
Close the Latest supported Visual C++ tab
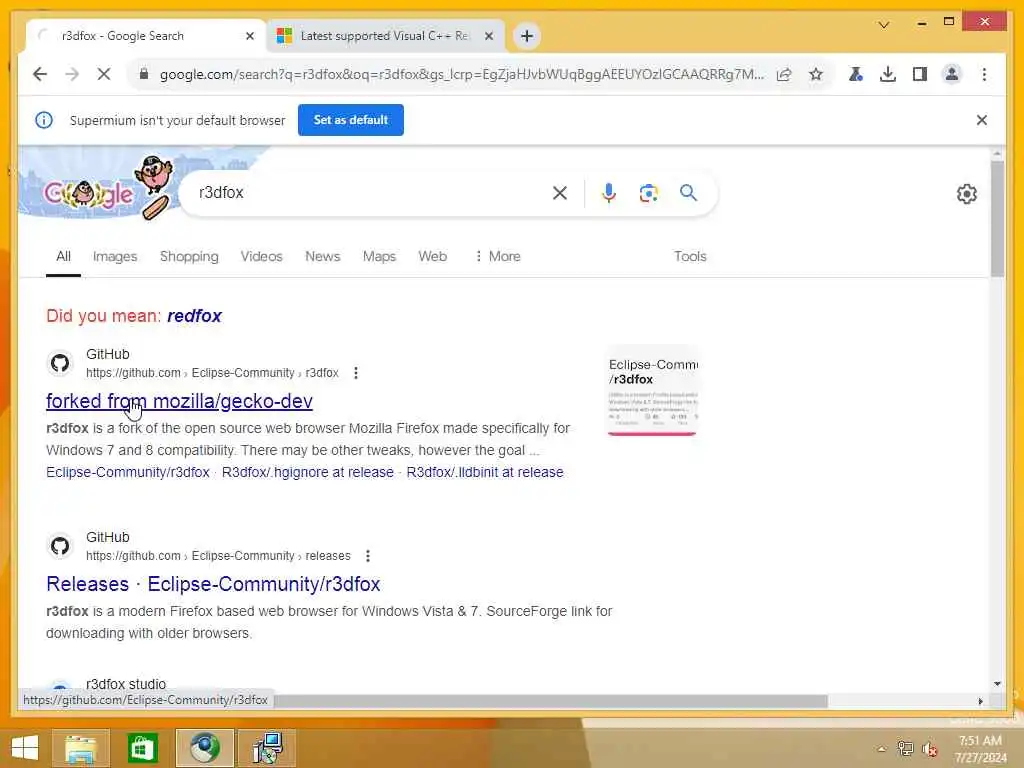(488, 36)
